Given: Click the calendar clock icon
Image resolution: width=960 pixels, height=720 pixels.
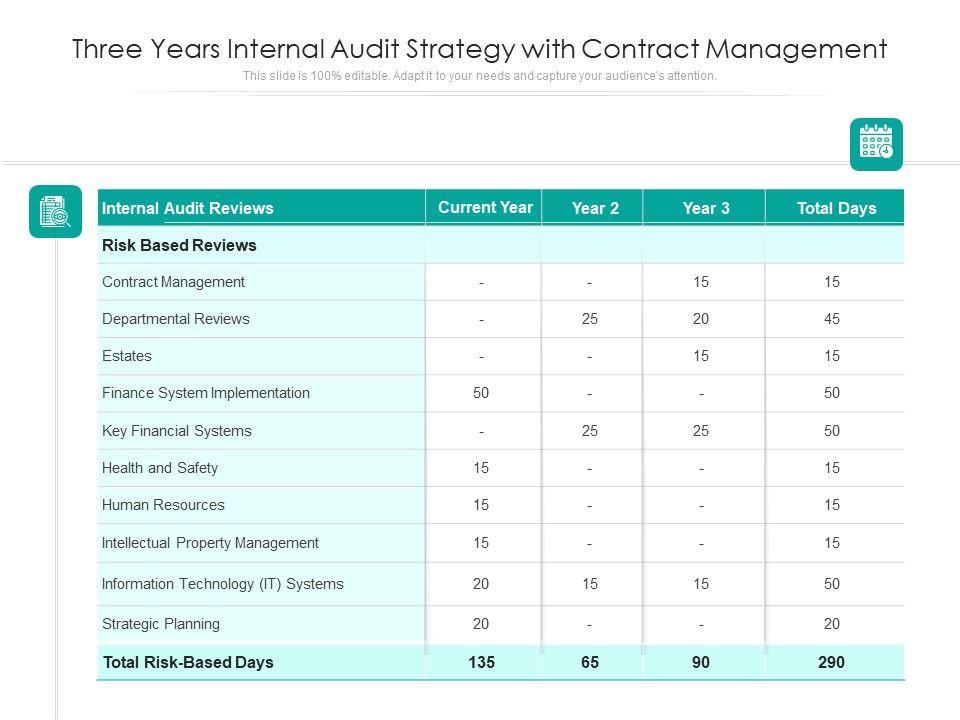Looking at the screenshot, I should (x=876, y=144).
